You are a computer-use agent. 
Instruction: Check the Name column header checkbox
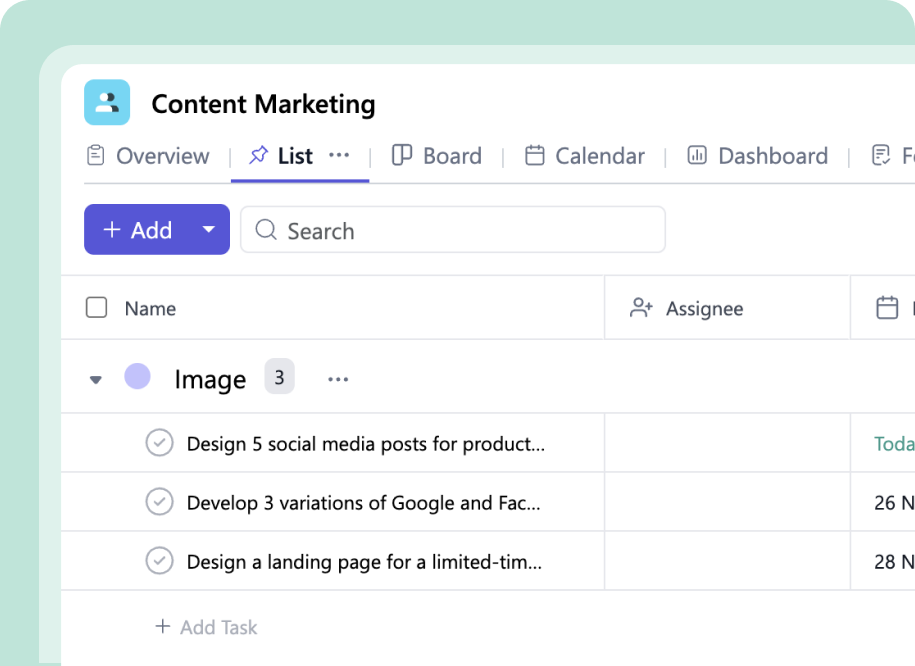96,307
